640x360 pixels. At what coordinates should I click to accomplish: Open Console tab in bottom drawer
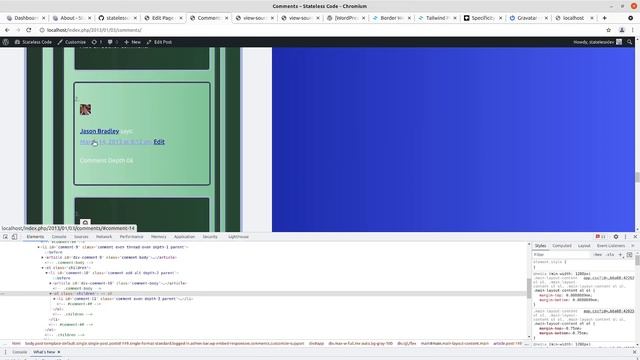coord(19,352)
